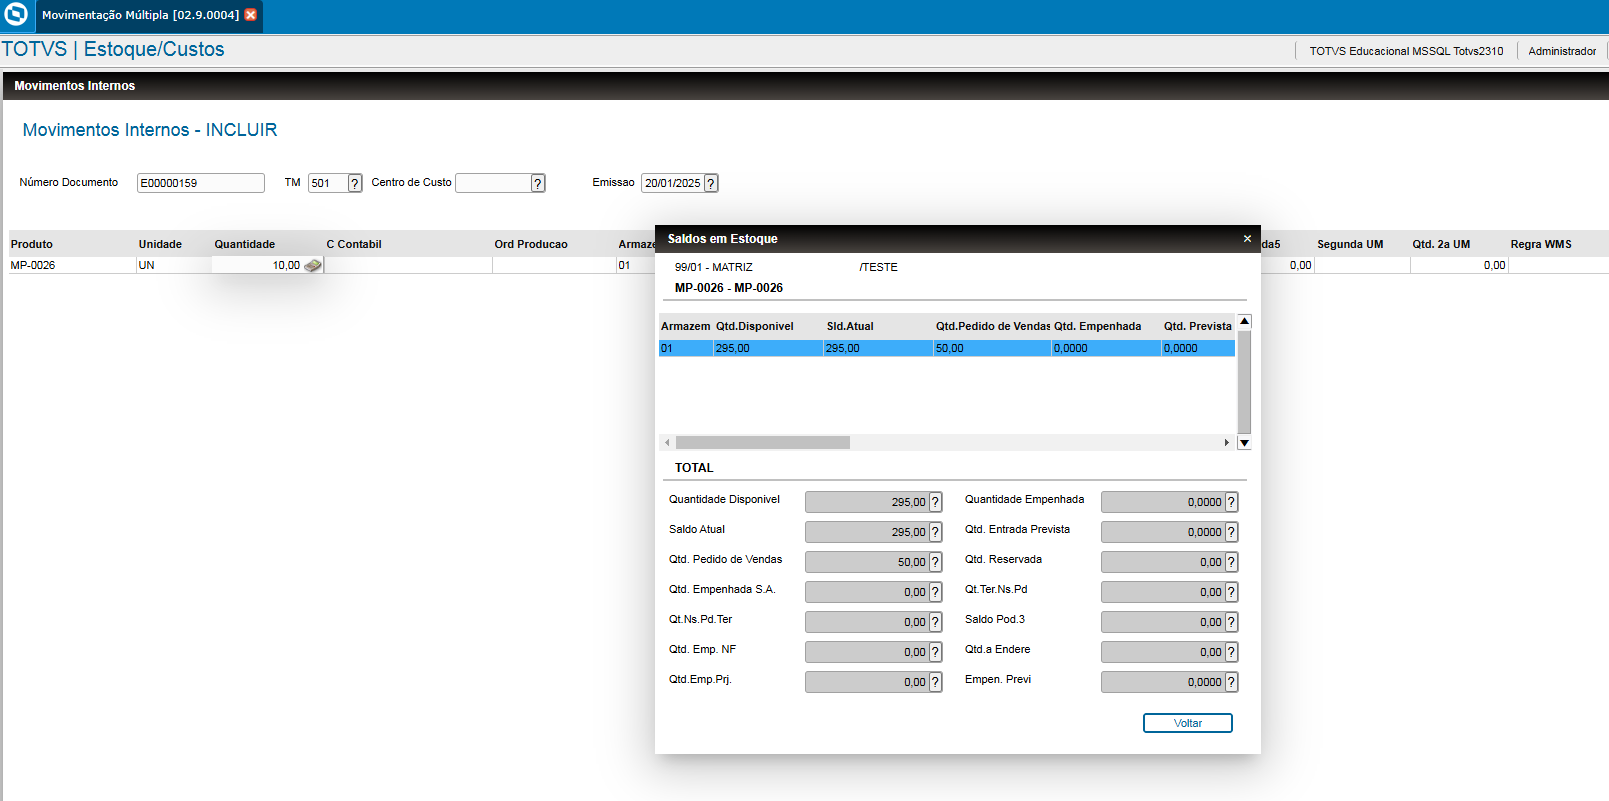Click the Qtd.Pedido de Vendas column header

click(x=993, y=326)
